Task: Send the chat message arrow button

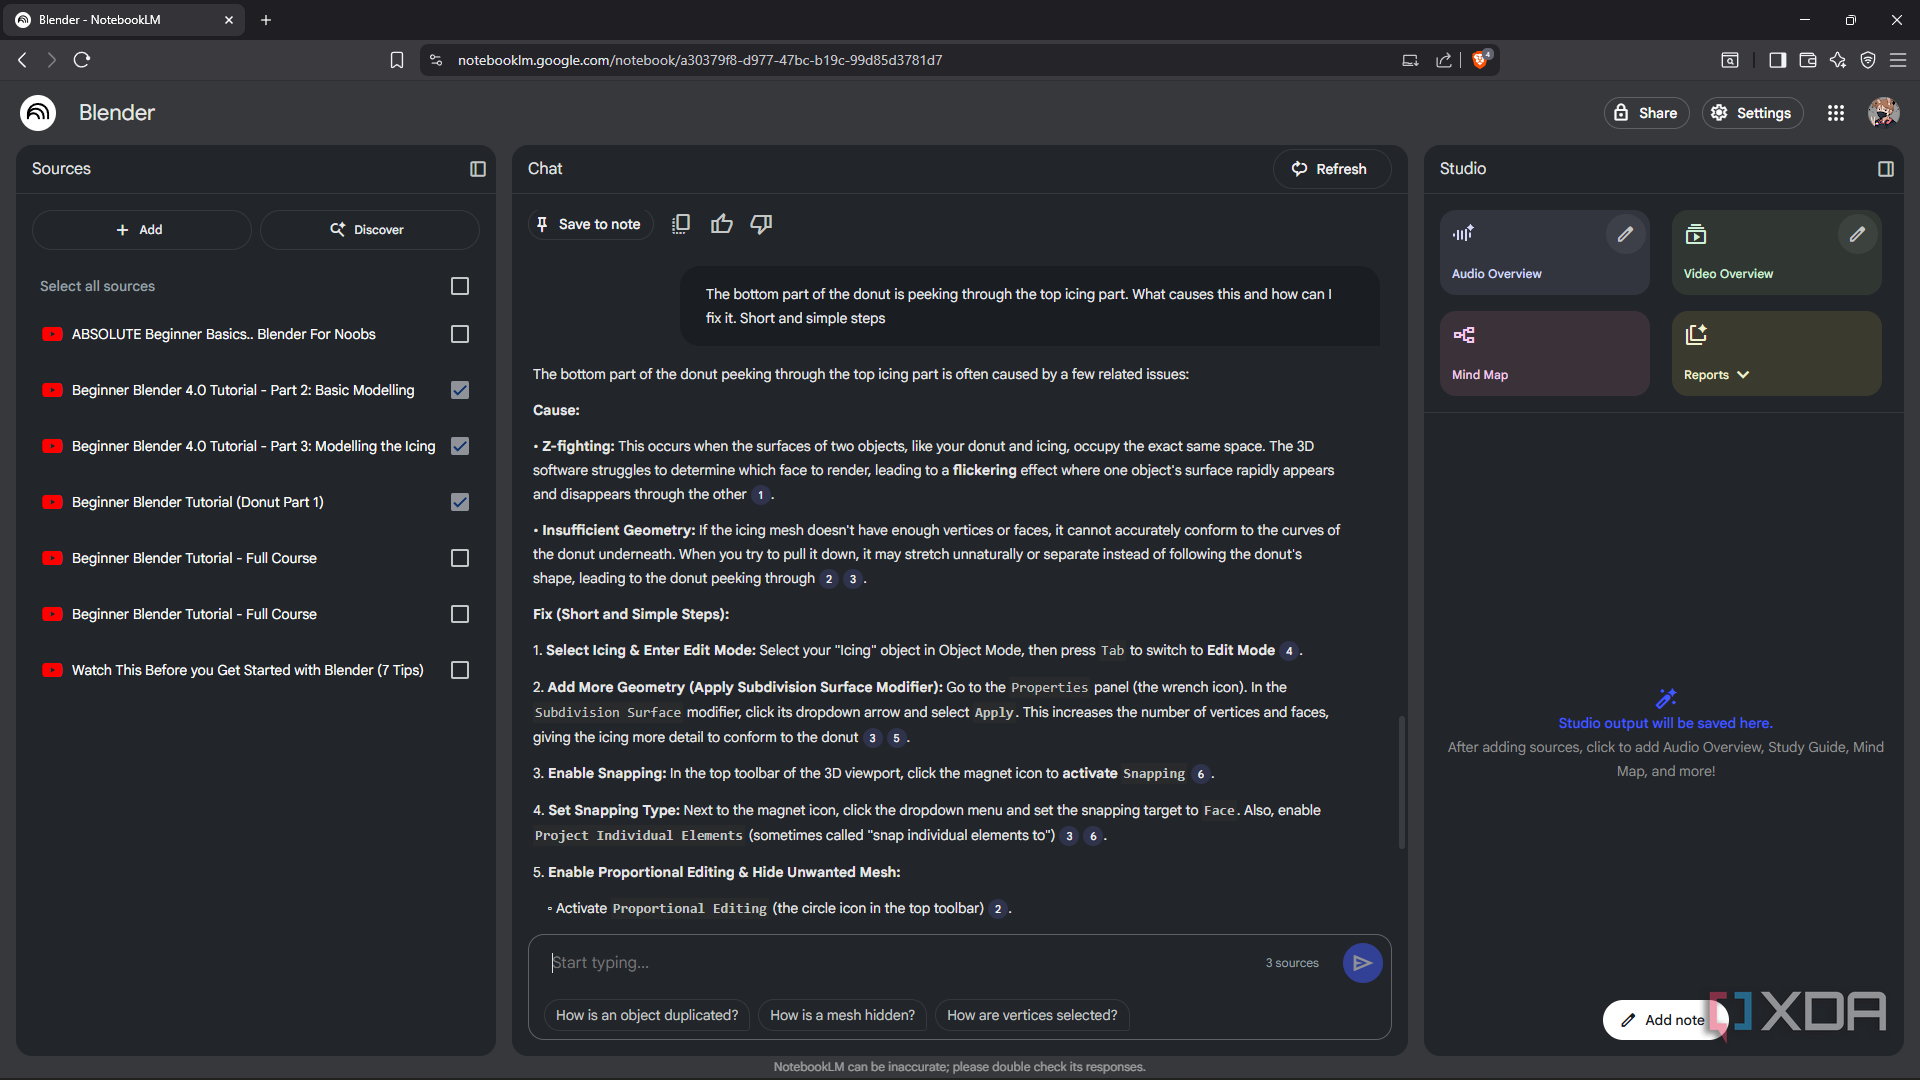Action: (1362, 963)
